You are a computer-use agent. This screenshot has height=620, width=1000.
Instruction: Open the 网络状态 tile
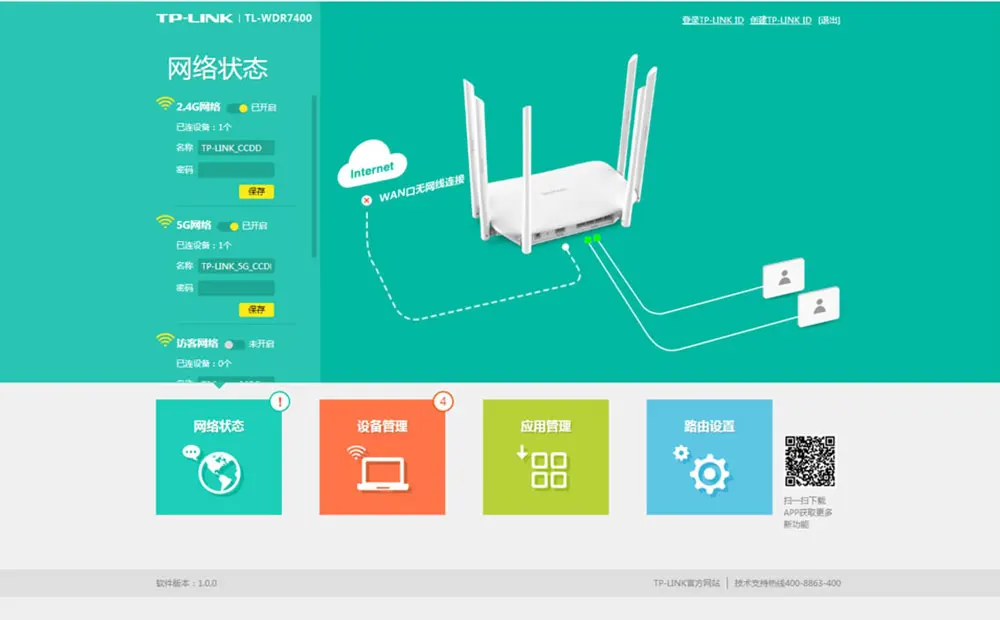click(219, 457)
